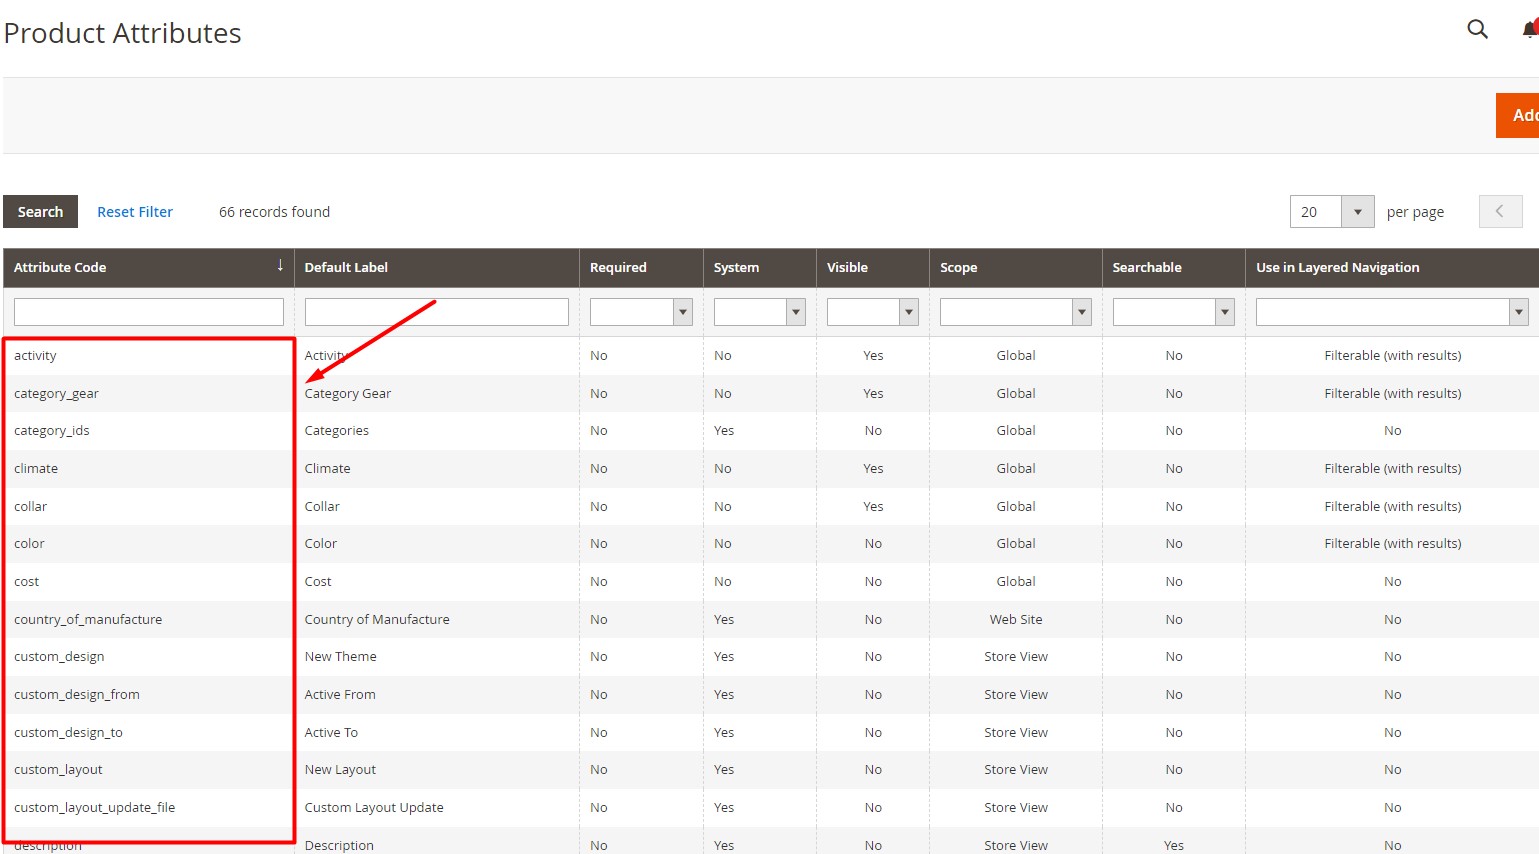Open the per page count dropdown
Screen dimensions: 1539x854
1357,212
